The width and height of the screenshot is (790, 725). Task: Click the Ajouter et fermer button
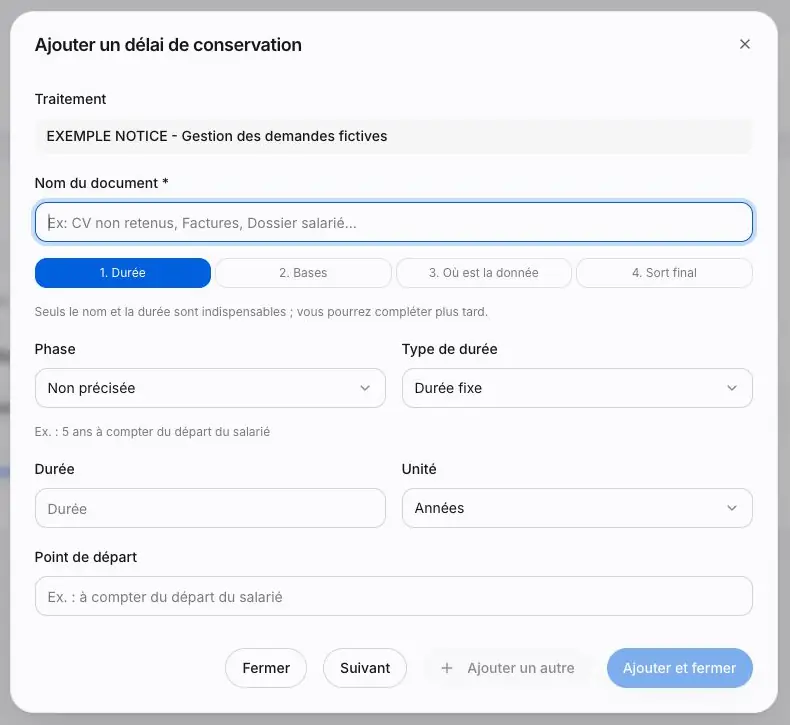[x=680, y=668]
